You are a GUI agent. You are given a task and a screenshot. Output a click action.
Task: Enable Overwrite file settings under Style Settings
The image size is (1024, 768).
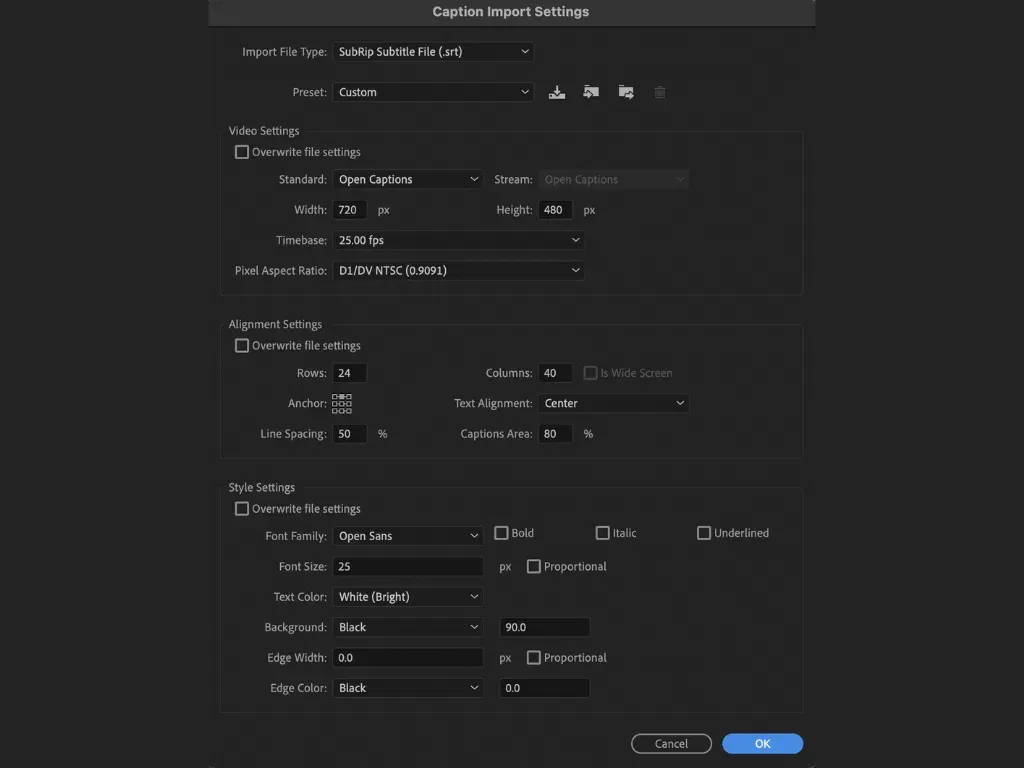pyautogui.click(x=242, y=509)
